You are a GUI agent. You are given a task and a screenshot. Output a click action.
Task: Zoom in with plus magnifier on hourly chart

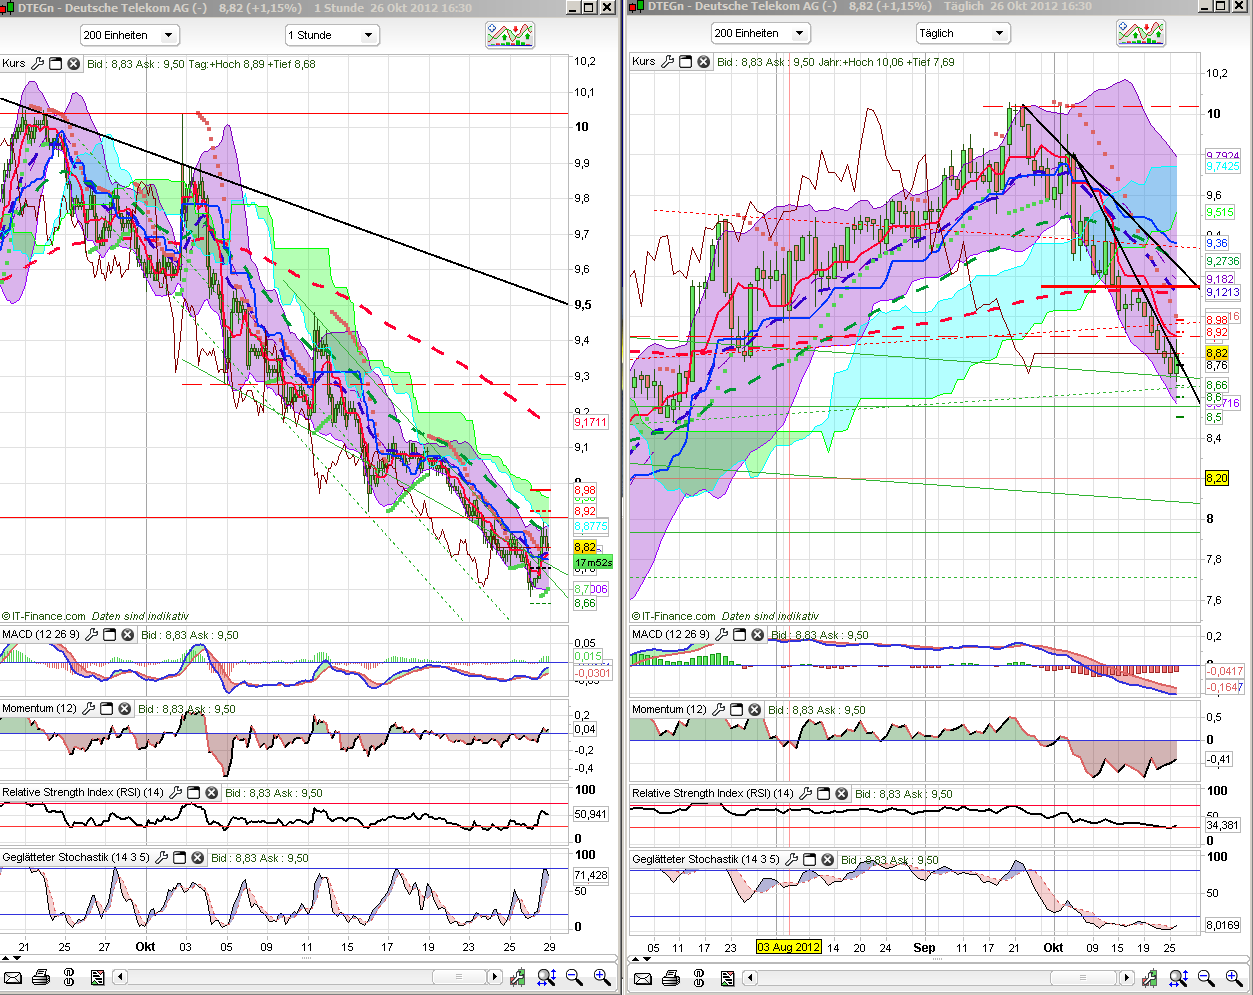coord(602,977)
